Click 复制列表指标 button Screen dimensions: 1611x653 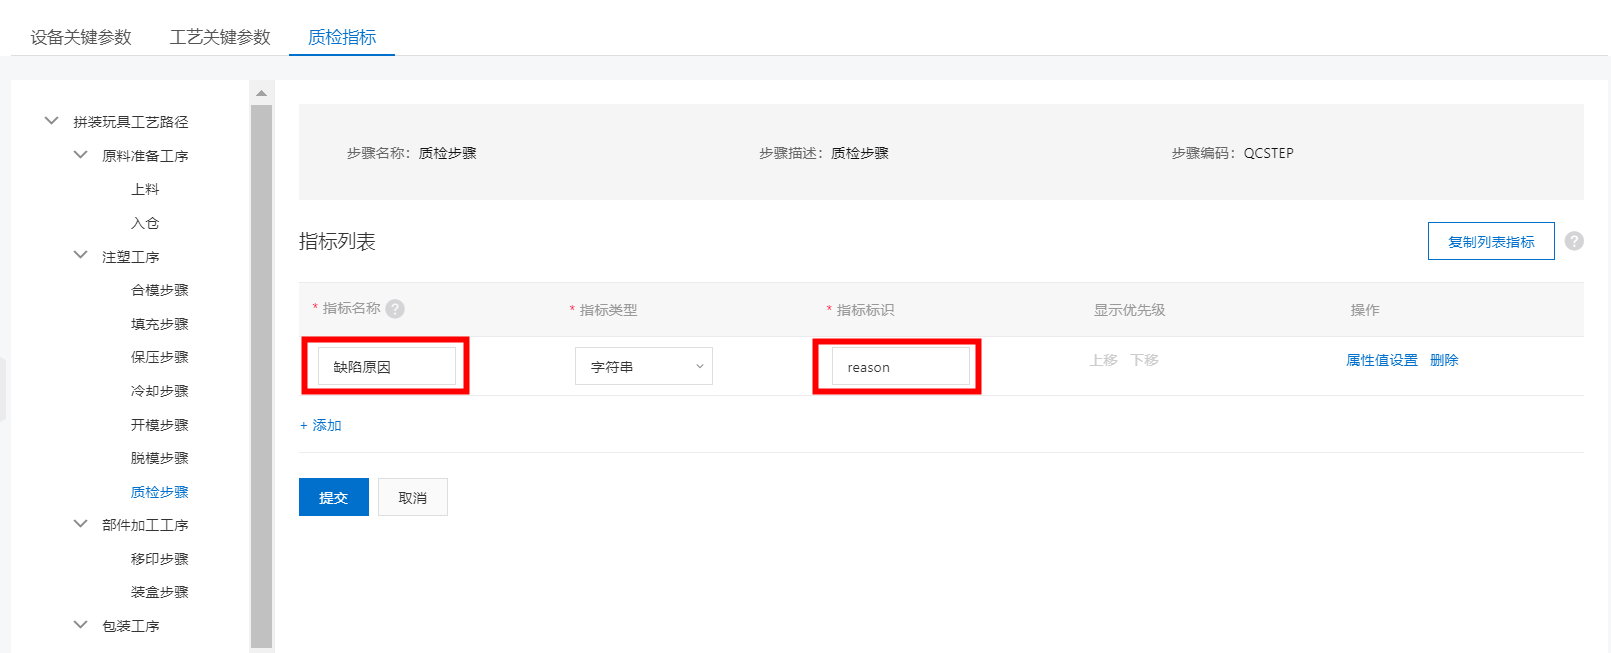(1491, 241)
